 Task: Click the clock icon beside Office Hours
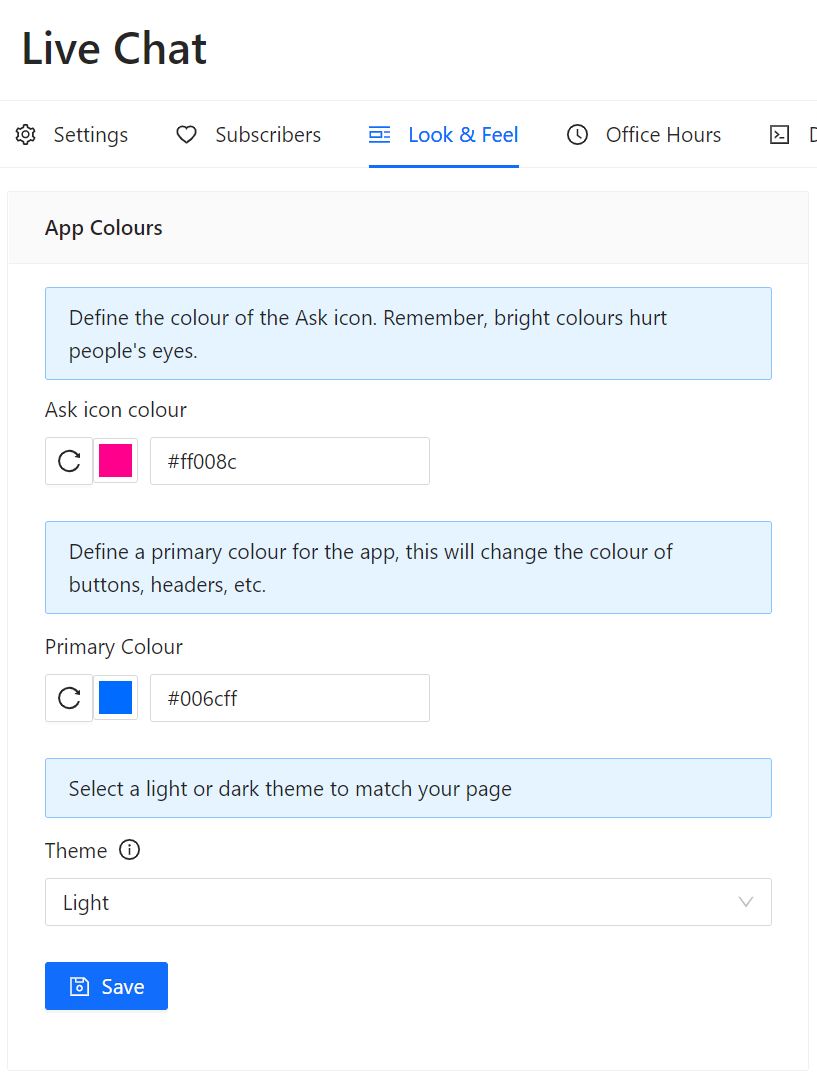pyautogui.click(x=577, y=134)
